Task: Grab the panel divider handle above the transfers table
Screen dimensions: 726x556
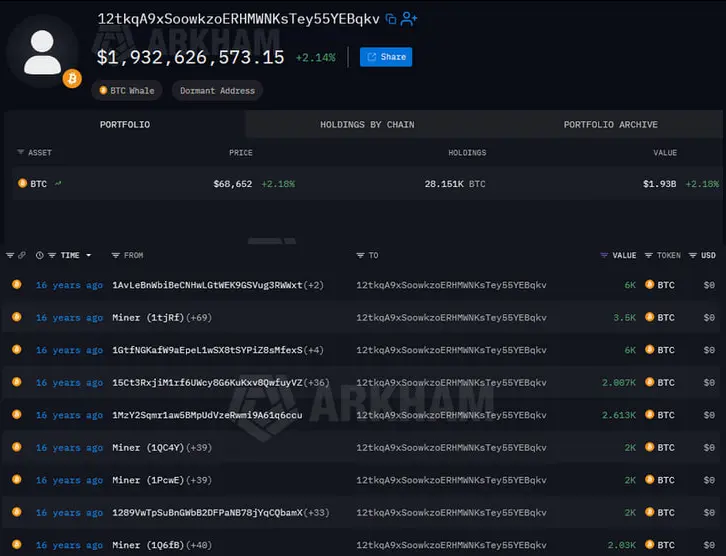Action: tap(272, 241)
